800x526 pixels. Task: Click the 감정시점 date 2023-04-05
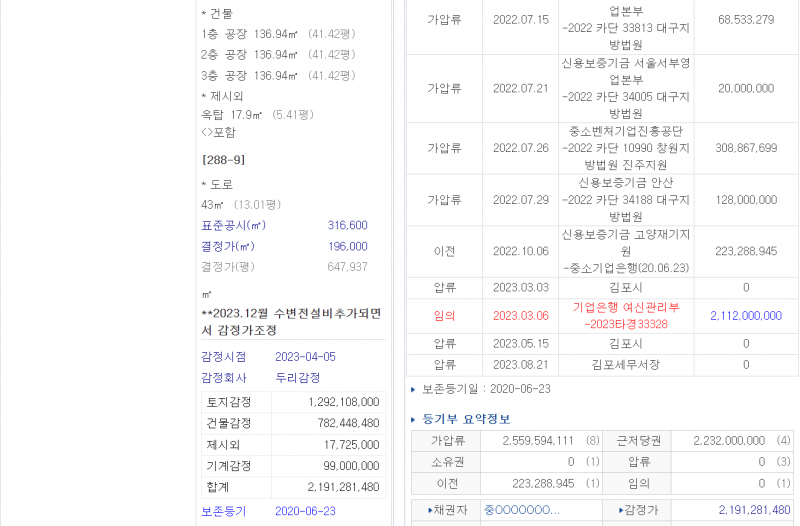(305, 357)
